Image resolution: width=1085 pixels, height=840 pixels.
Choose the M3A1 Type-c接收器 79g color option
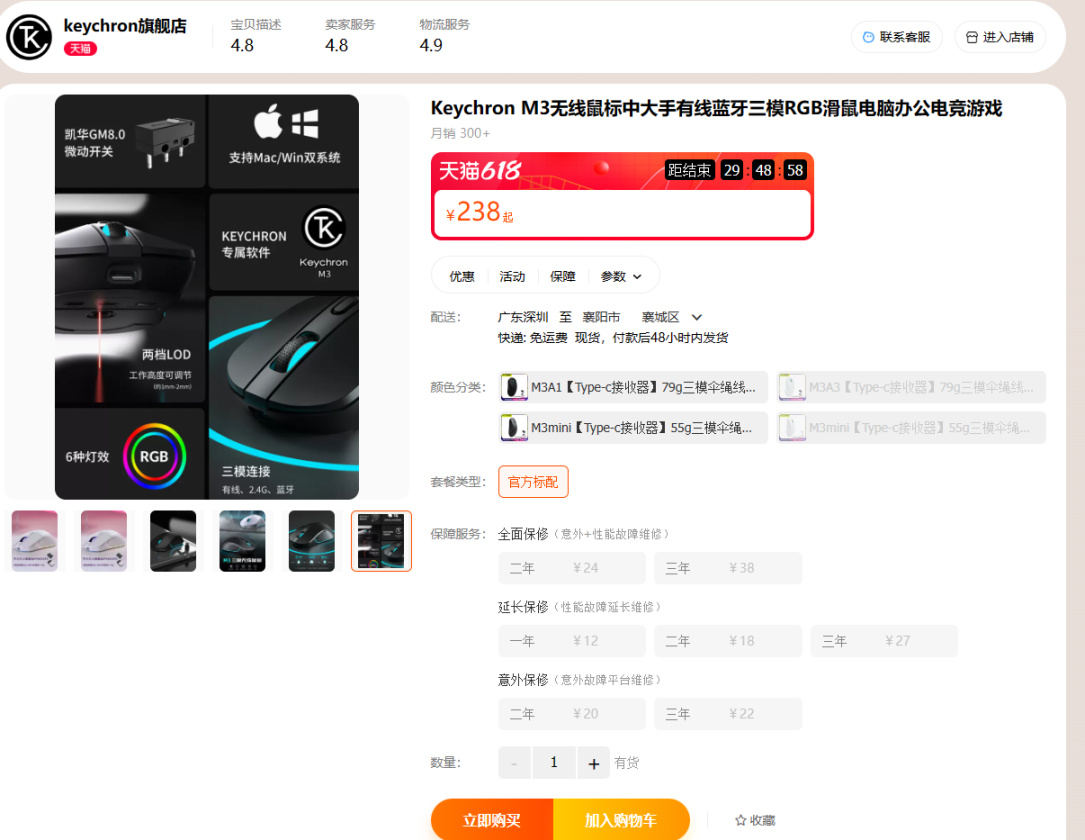click(632, 387)
